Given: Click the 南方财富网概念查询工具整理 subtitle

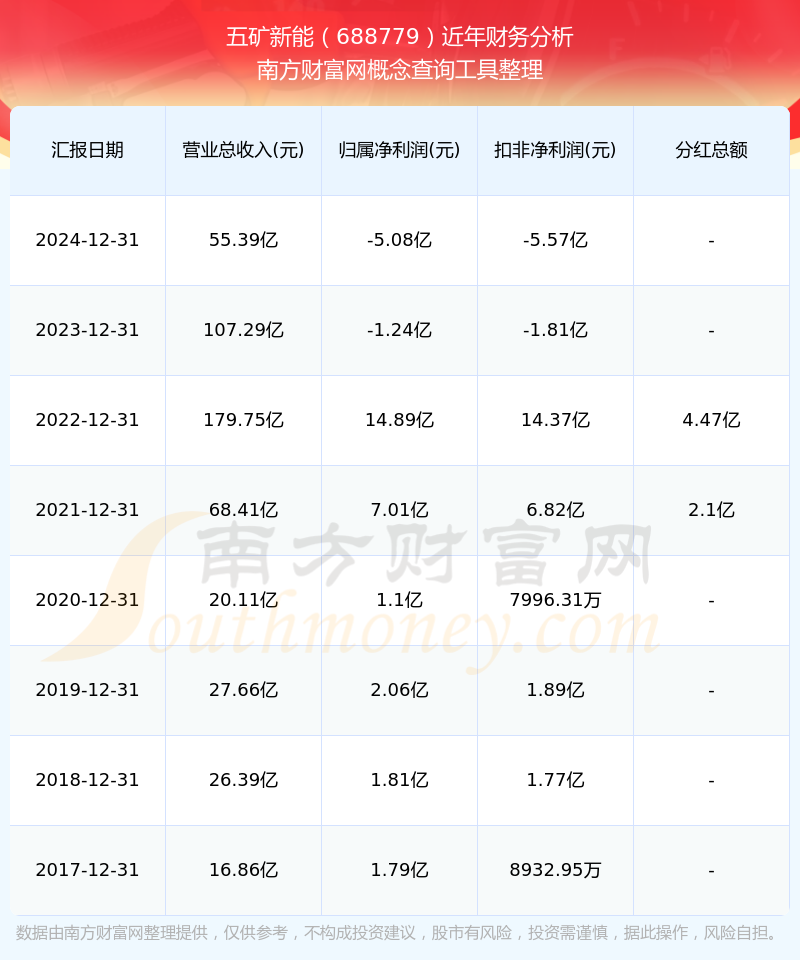Looking at the screenshot, I should pyautogui.click(x=400, y=70).
